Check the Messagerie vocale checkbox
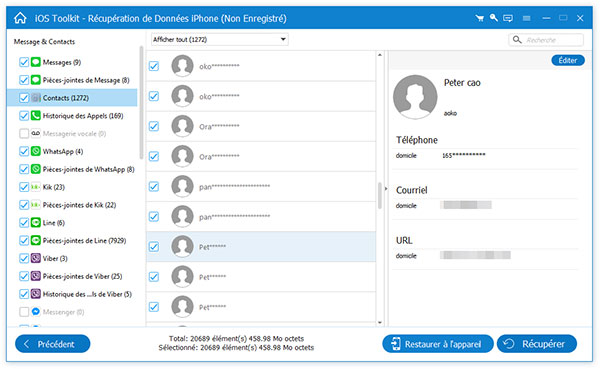 (x=24, y=133)
